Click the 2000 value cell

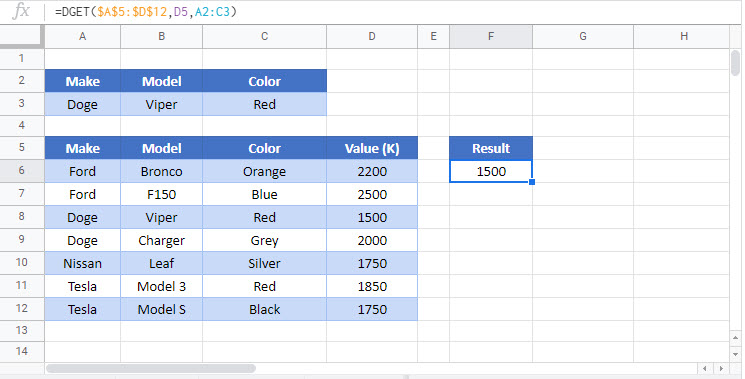tap(372, 240)
